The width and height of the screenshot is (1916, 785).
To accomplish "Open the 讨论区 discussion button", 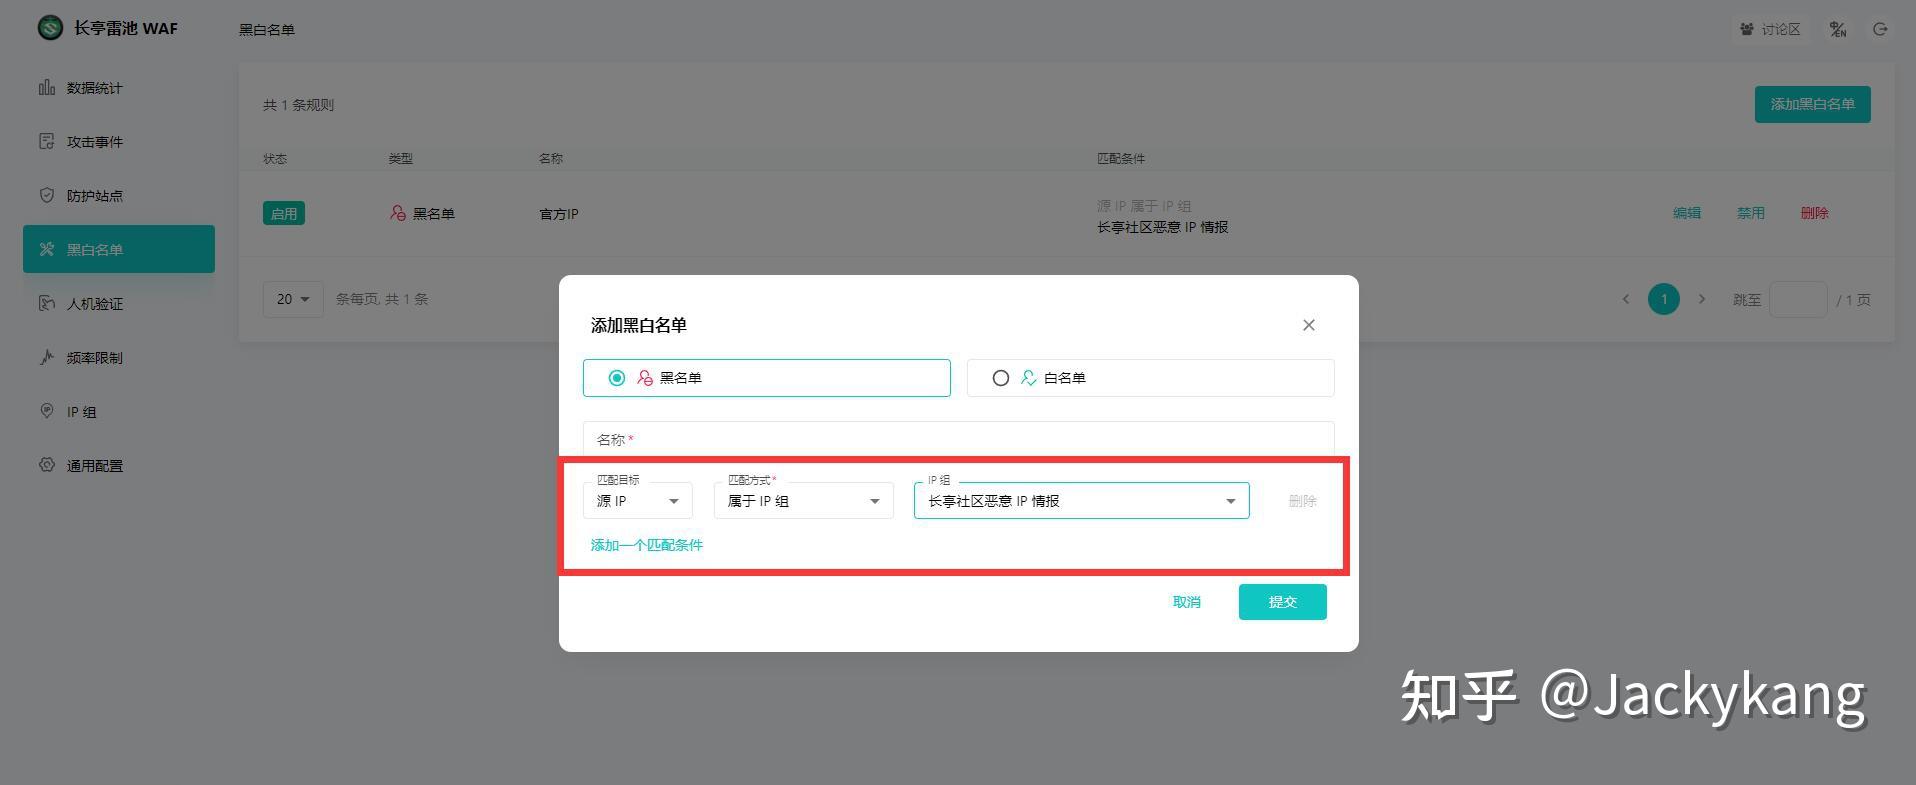I will 1770,30.
